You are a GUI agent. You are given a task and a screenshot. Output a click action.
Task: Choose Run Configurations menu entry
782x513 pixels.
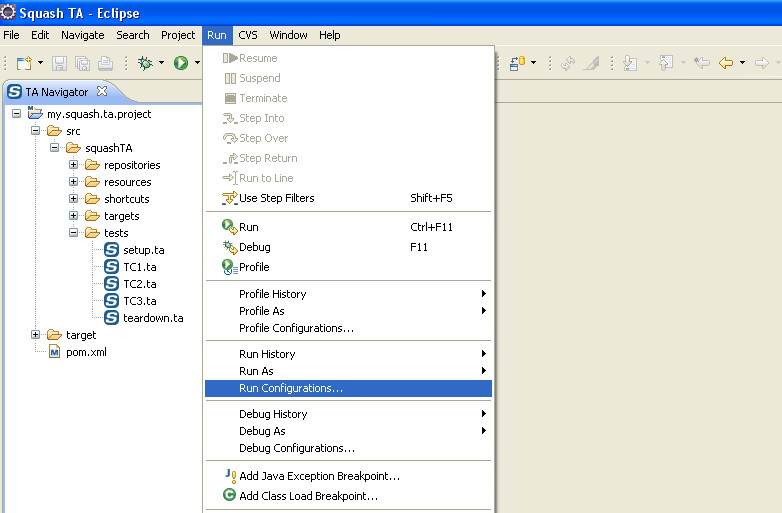[348, 388]
